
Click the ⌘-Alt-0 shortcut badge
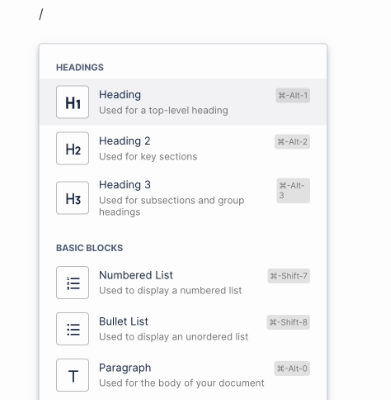click(x=292, y=369)
